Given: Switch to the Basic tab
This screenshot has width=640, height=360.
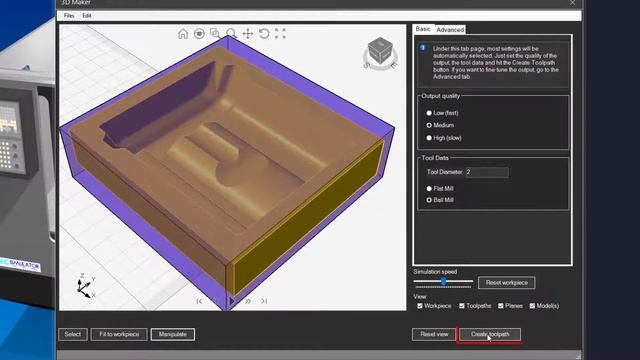Looking at the screenshot, I should [423, 29].
